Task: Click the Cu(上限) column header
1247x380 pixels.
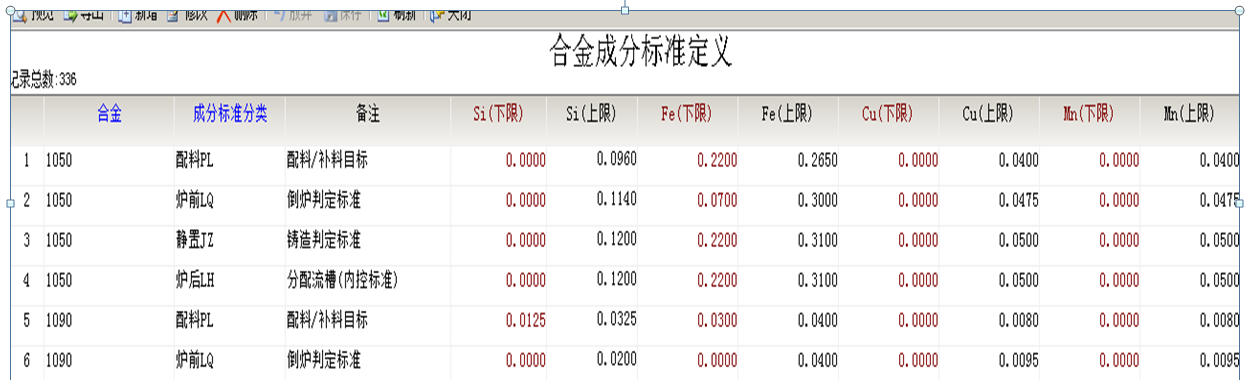Action: 988,114
